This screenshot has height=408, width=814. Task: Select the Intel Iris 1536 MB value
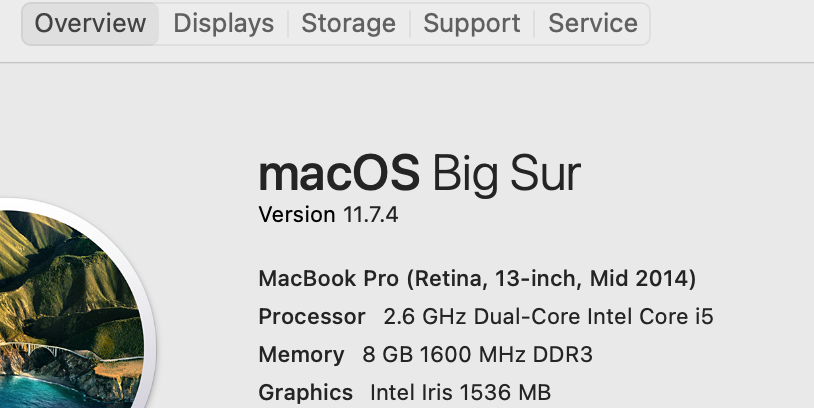[x=460, y=393]
